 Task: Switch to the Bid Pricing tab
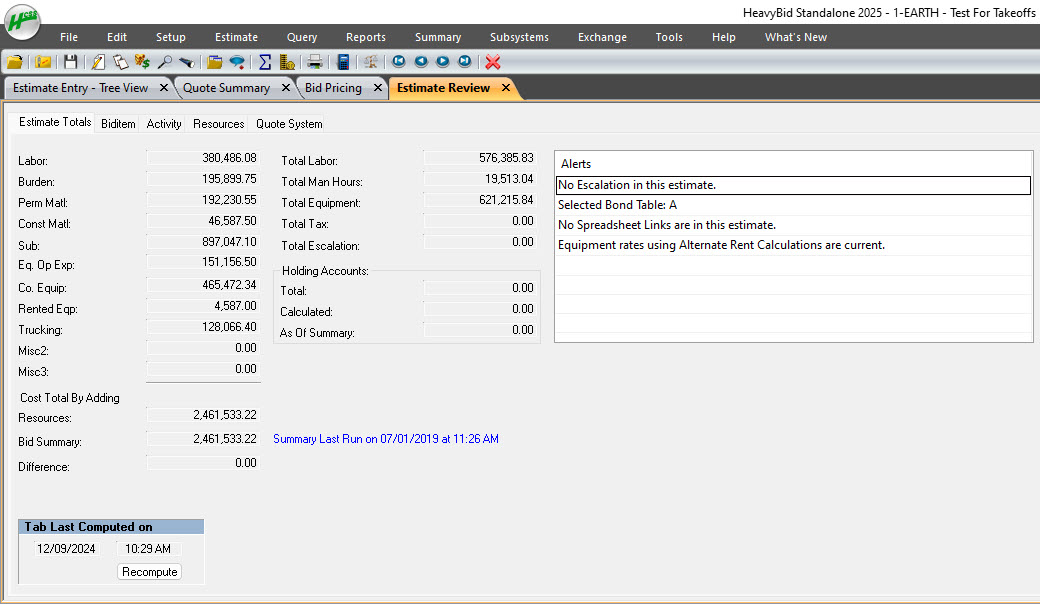(333, 88)
